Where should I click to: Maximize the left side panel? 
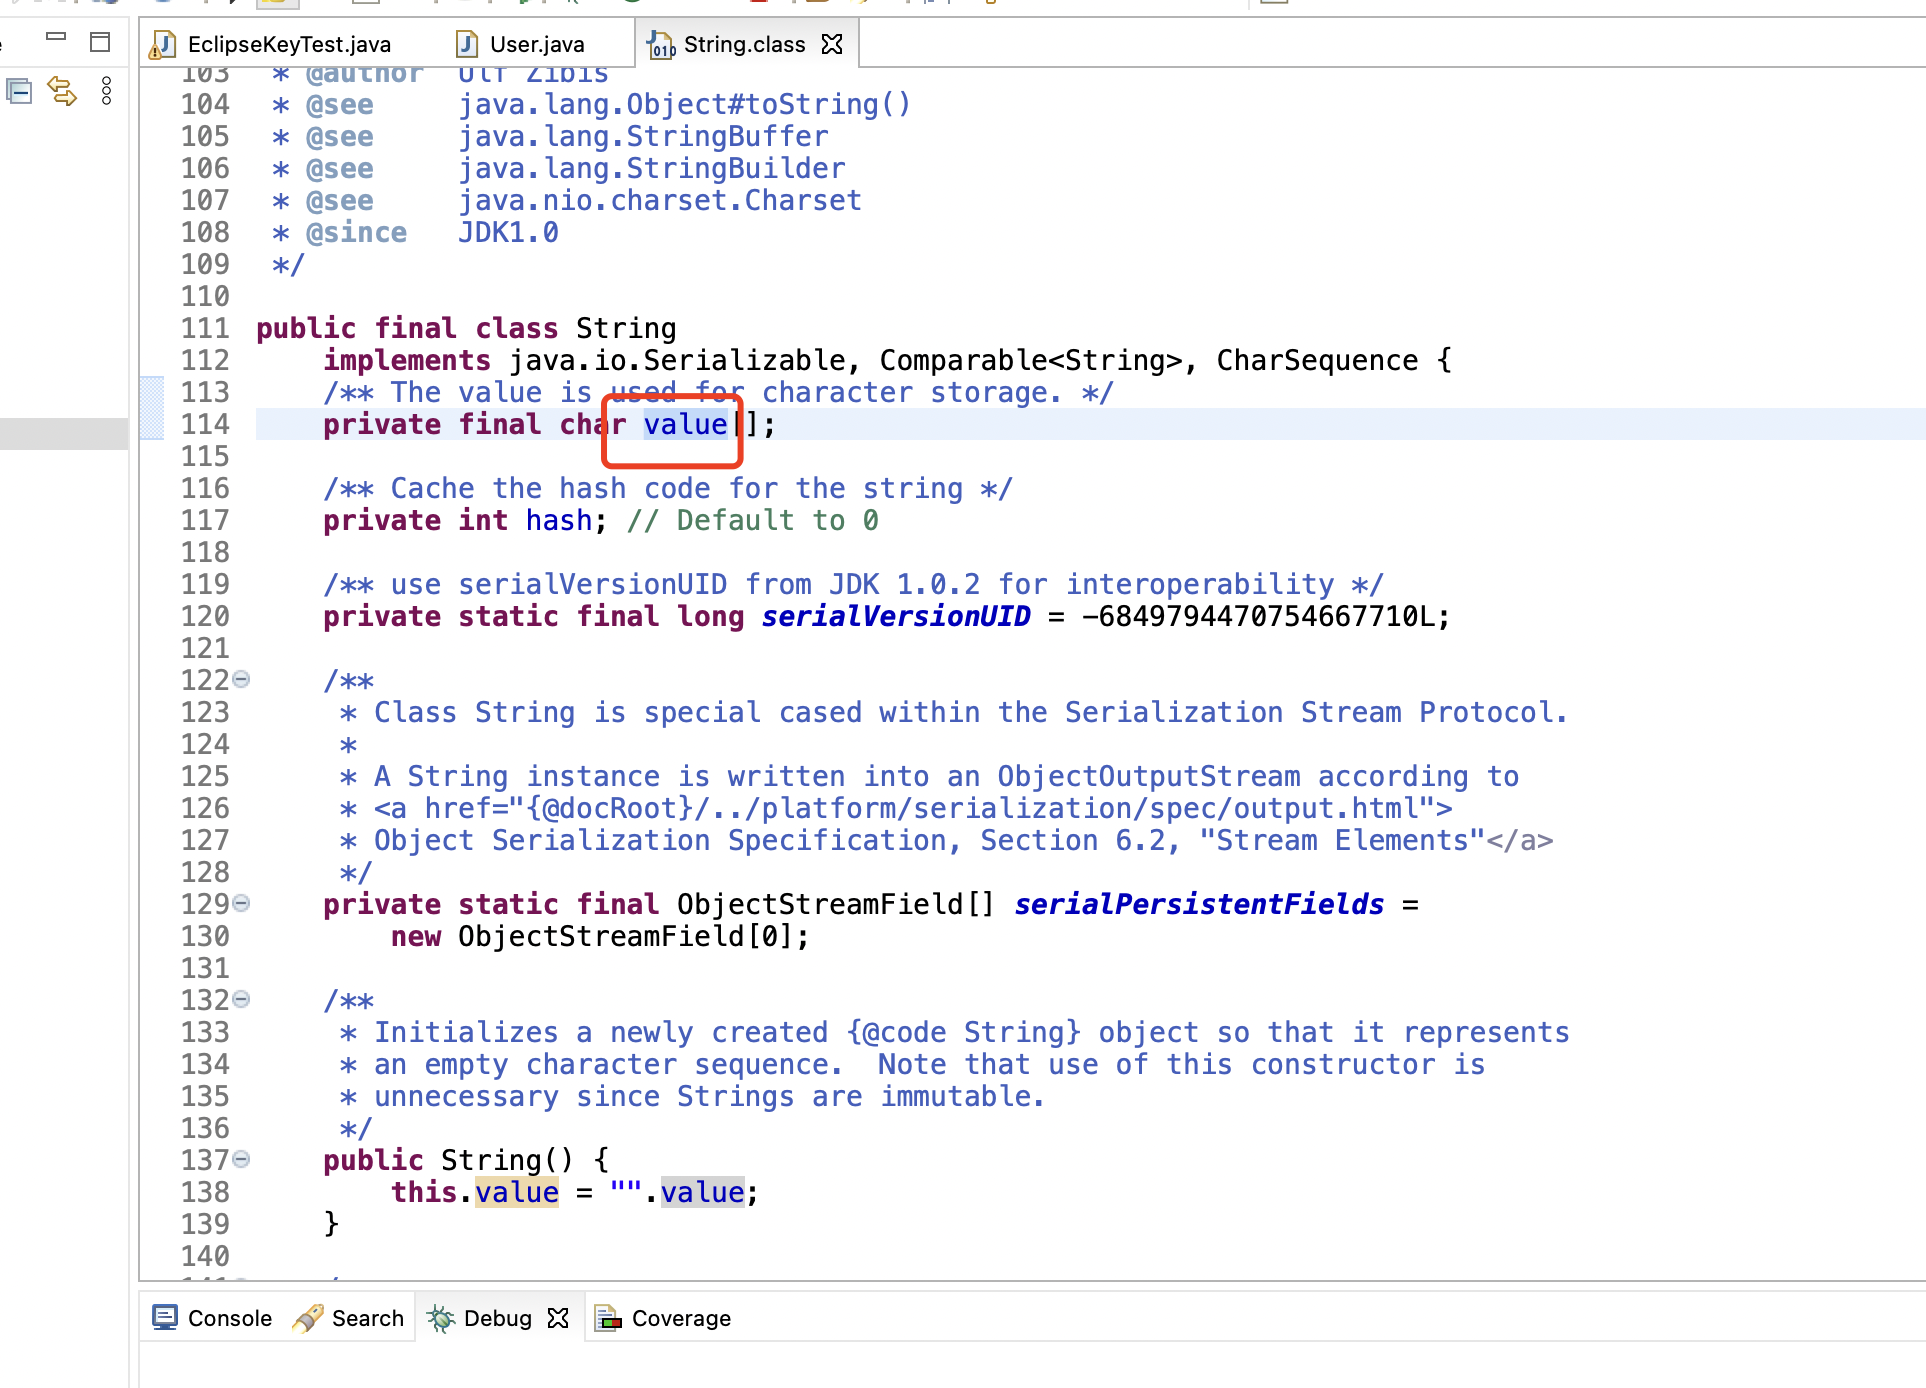pos(100,42)
